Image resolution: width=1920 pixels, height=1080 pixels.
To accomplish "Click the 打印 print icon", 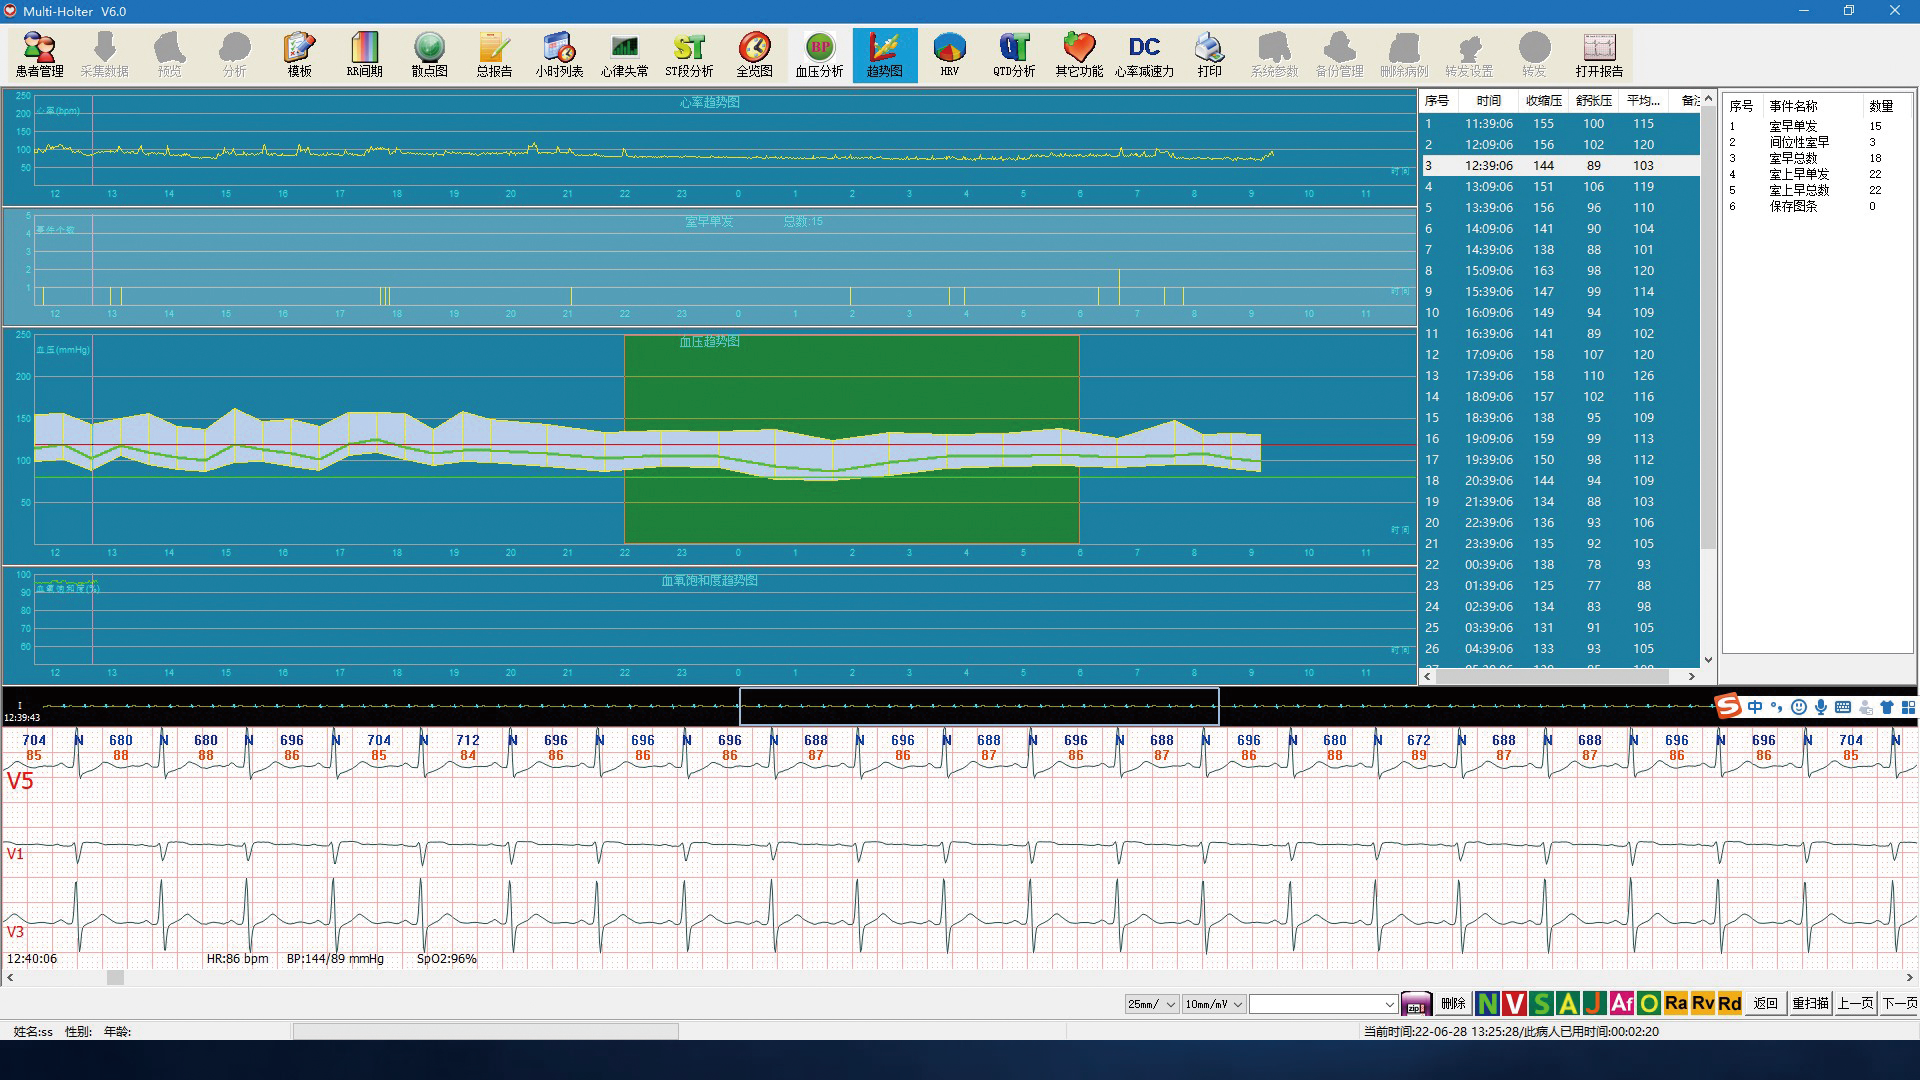I will click(x=1209, y=54).
